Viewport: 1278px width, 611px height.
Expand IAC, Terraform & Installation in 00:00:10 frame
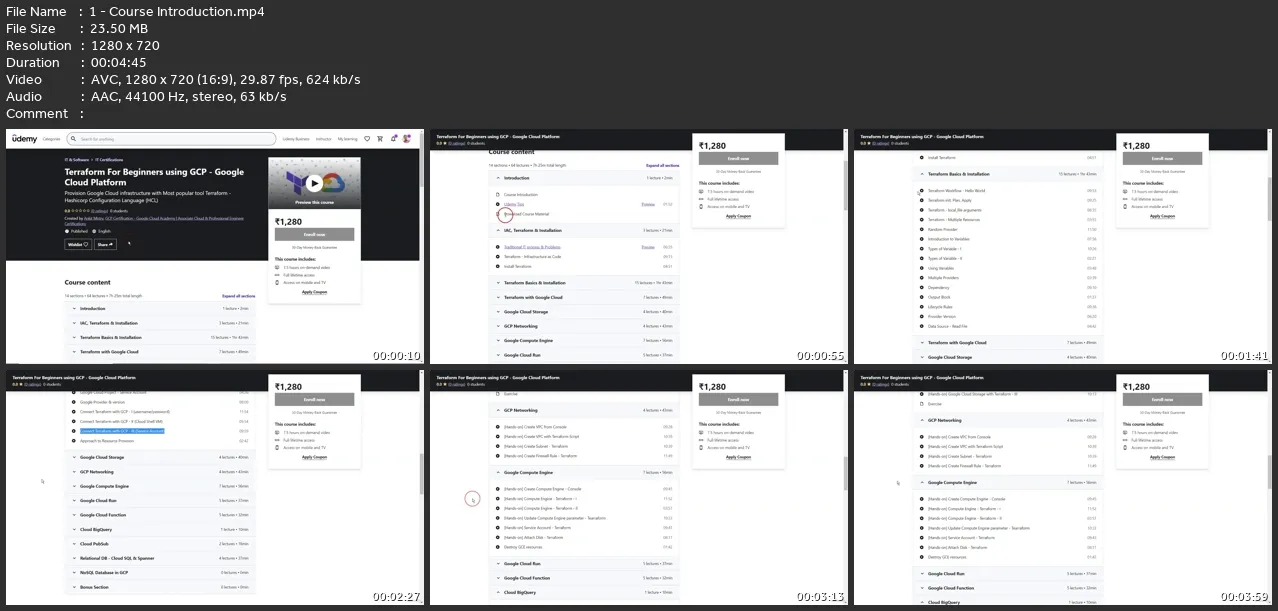point(160,323)
